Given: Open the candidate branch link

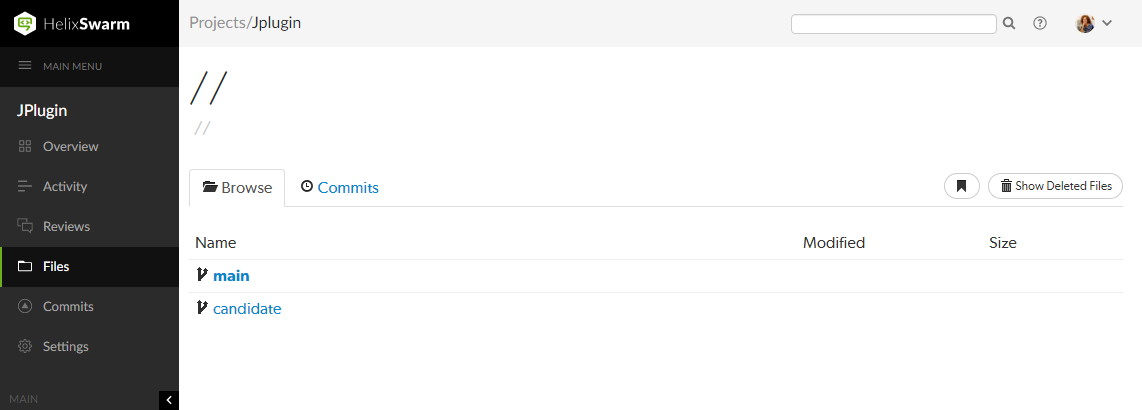Looking at the screenshot, I should point(247,309).
